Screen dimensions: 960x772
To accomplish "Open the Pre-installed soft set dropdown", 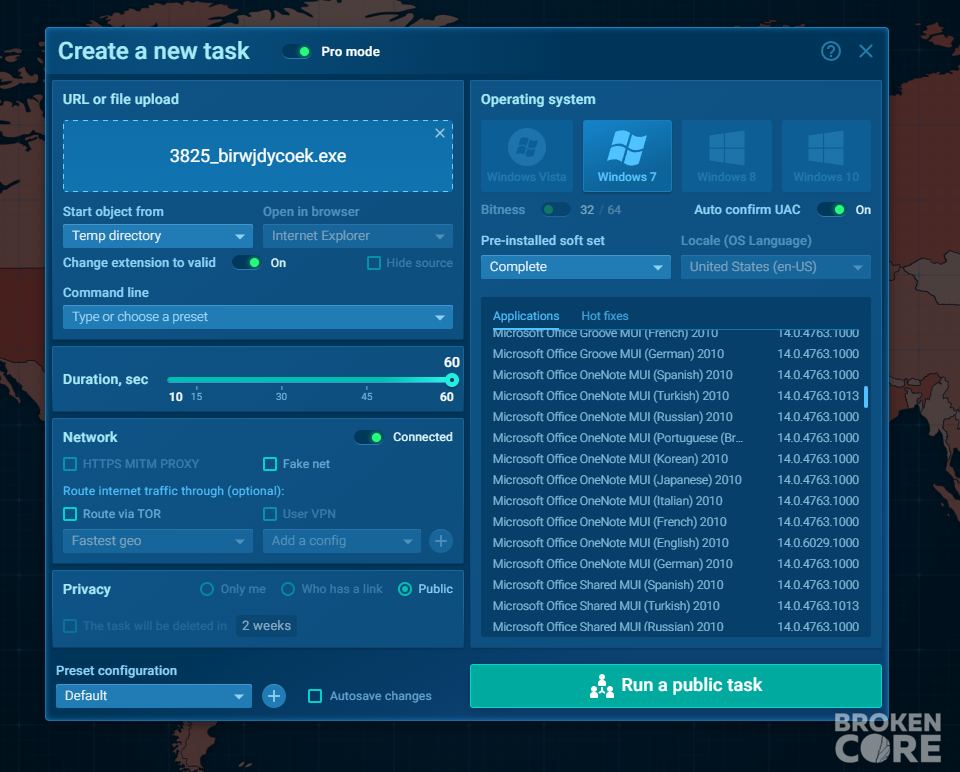I will tap(576, 267).
